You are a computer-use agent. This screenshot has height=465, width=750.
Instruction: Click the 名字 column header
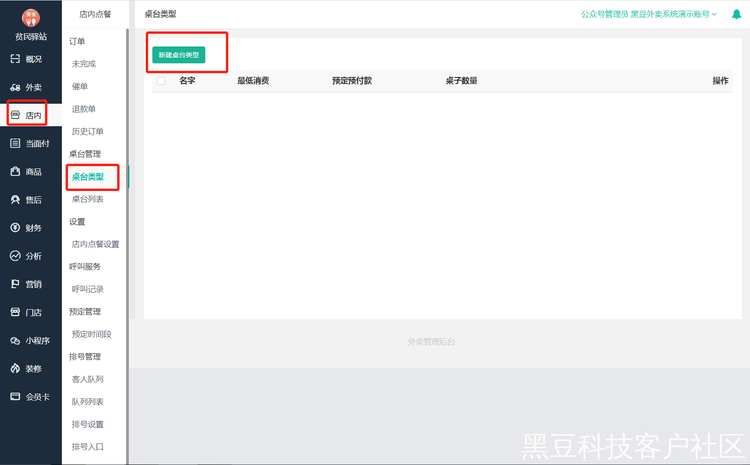[x=187, y=80]
